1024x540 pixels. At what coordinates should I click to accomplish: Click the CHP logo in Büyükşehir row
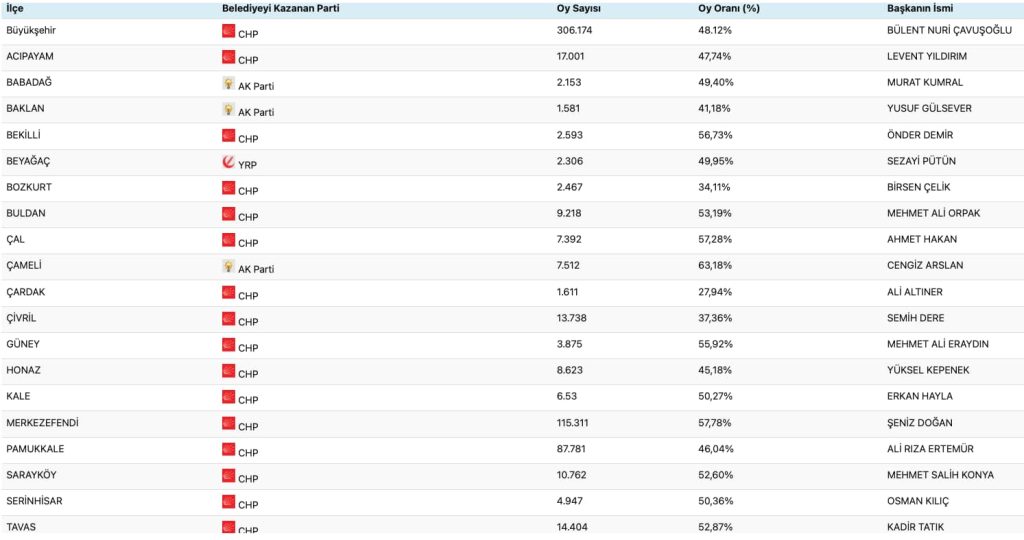228,32
